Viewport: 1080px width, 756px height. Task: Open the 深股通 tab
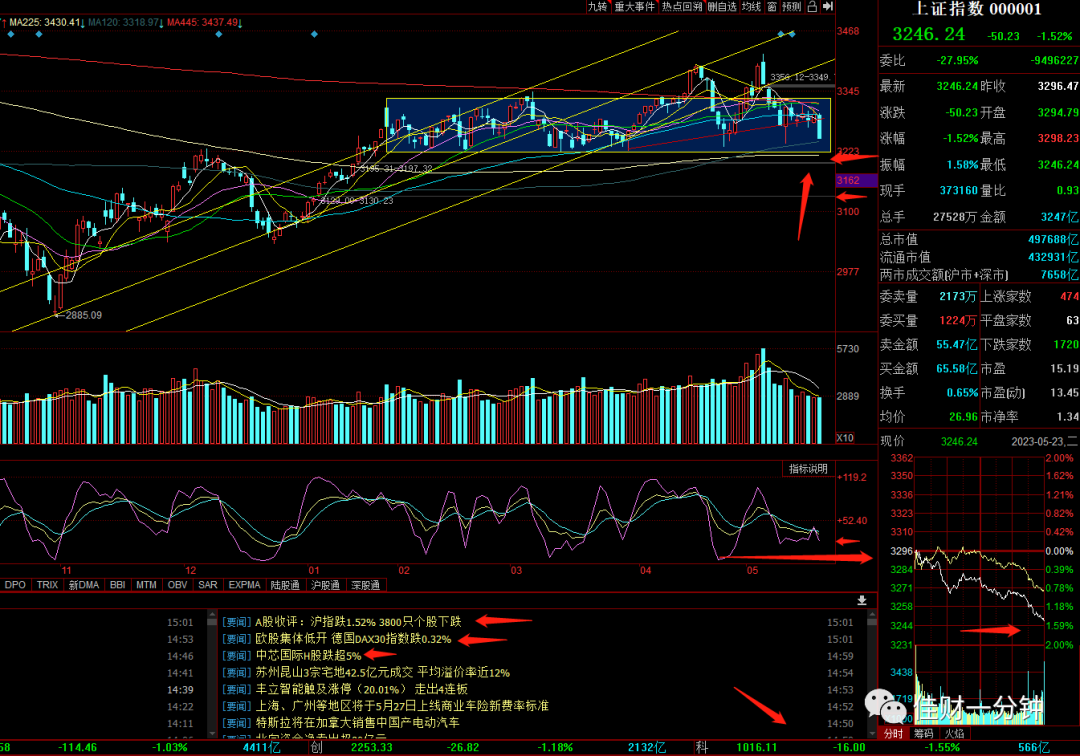coord(366,585)
